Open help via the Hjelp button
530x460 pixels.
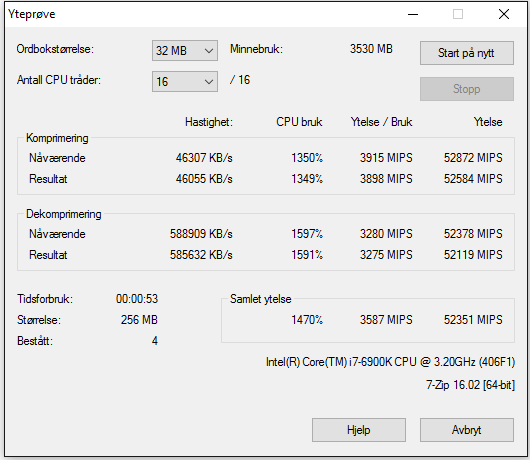(x=359, y=430)
